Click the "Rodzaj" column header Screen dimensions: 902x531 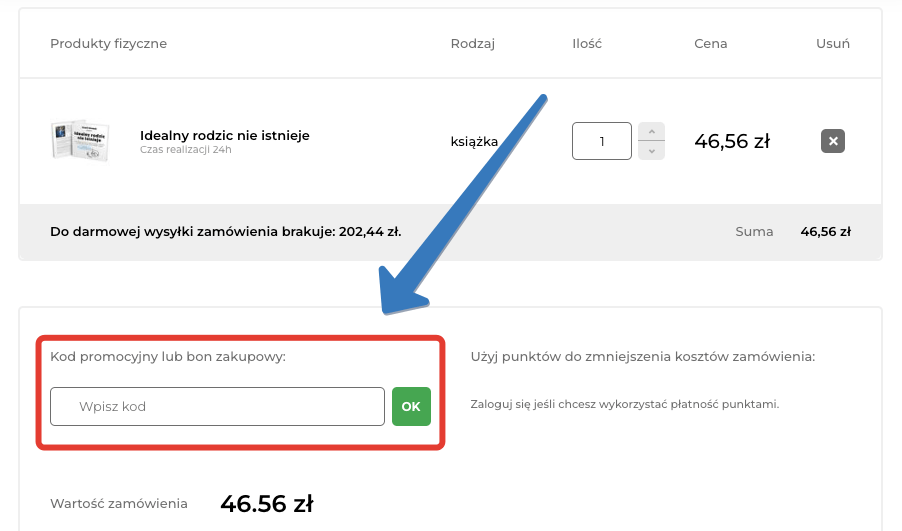pos(473,44)
